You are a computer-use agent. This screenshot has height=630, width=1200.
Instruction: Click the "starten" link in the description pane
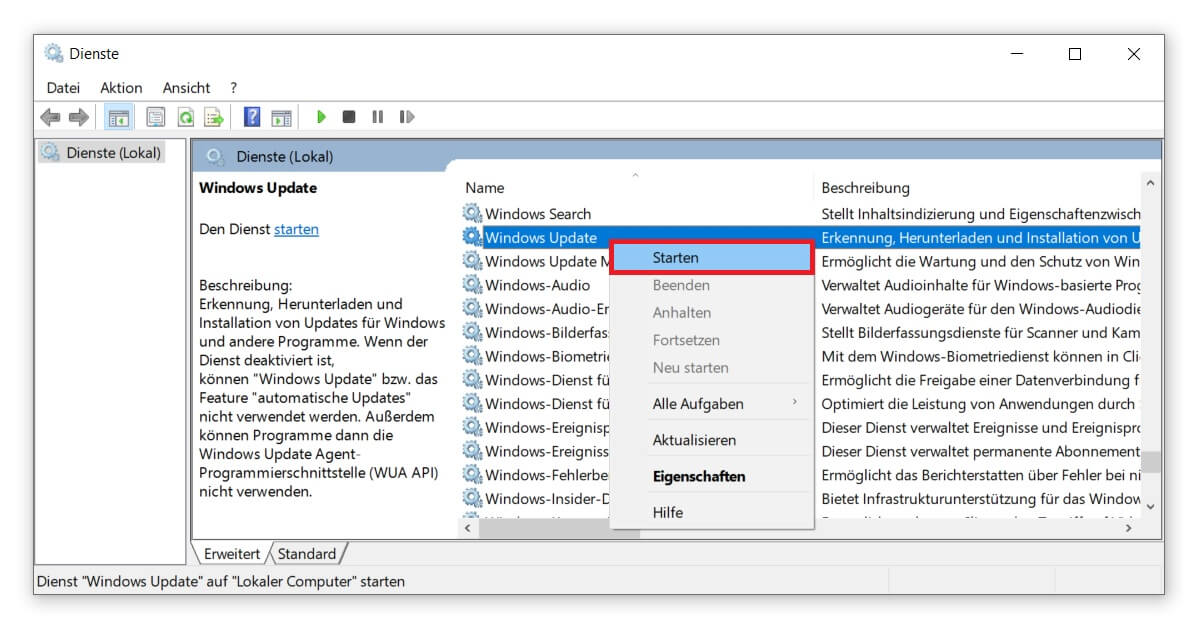tap(296, 229)
